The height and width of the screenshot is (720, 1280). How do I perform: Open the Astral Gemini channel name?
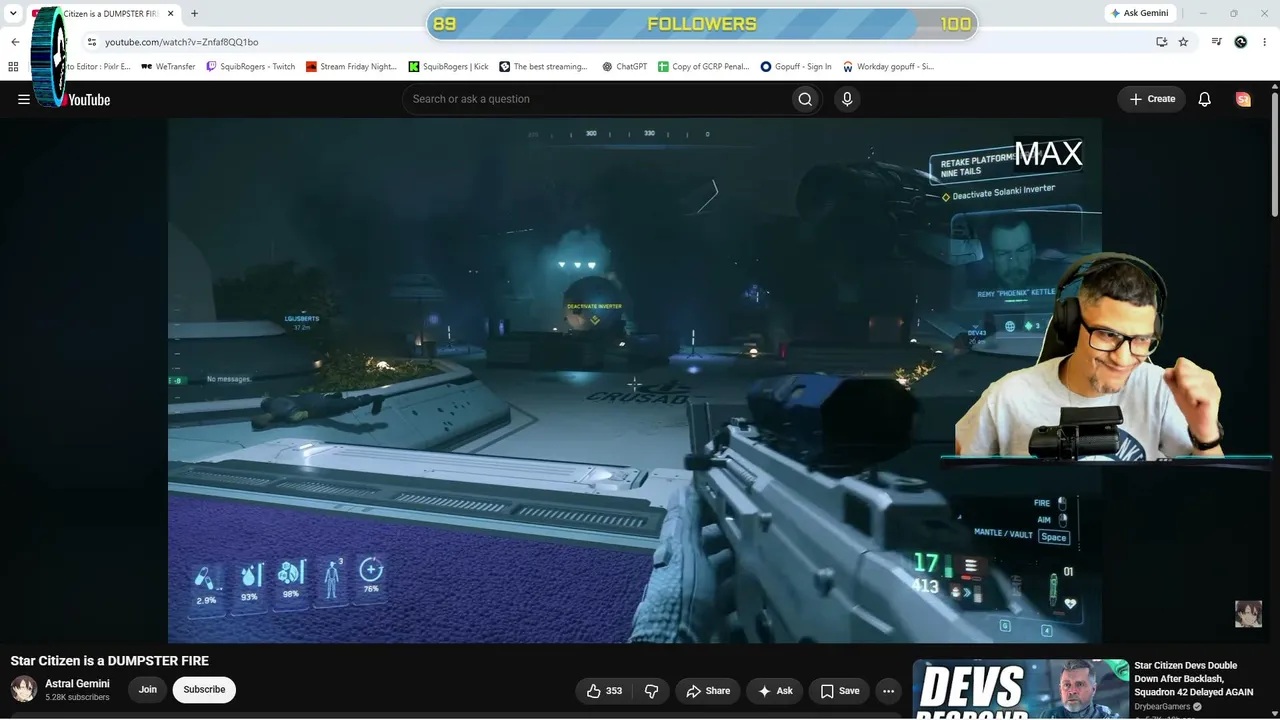click(77, 684)
